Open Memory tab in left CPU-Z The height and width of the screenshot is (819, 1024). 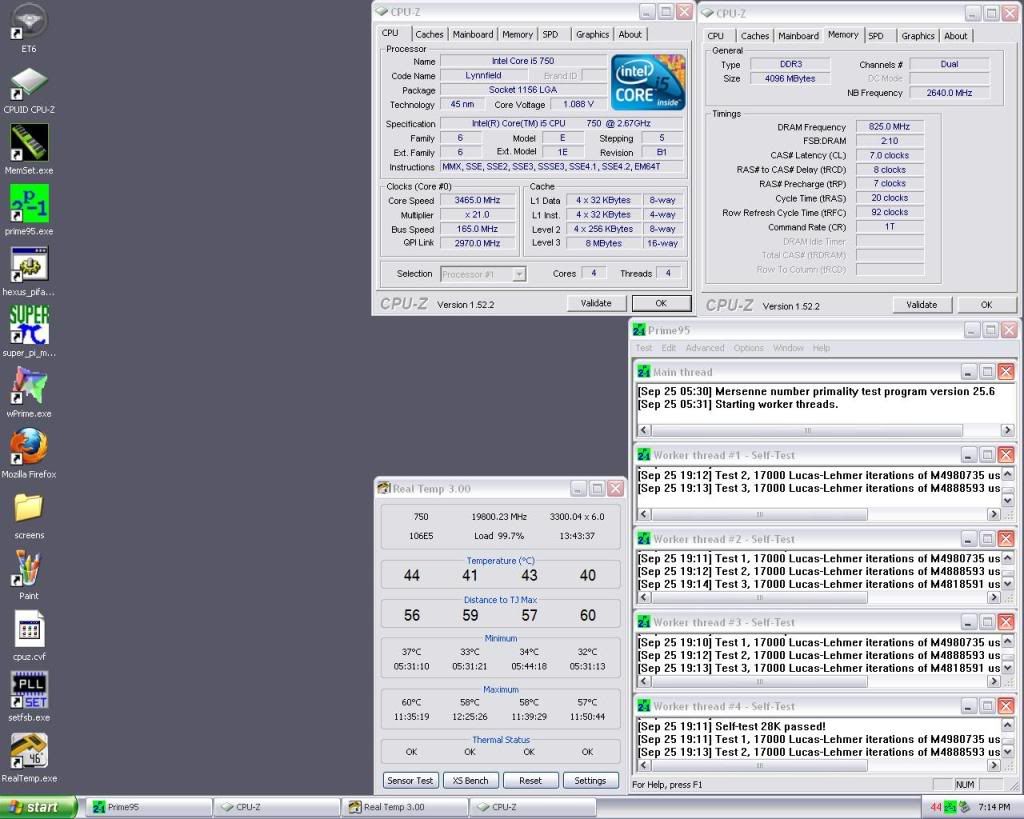pos(517,35)
